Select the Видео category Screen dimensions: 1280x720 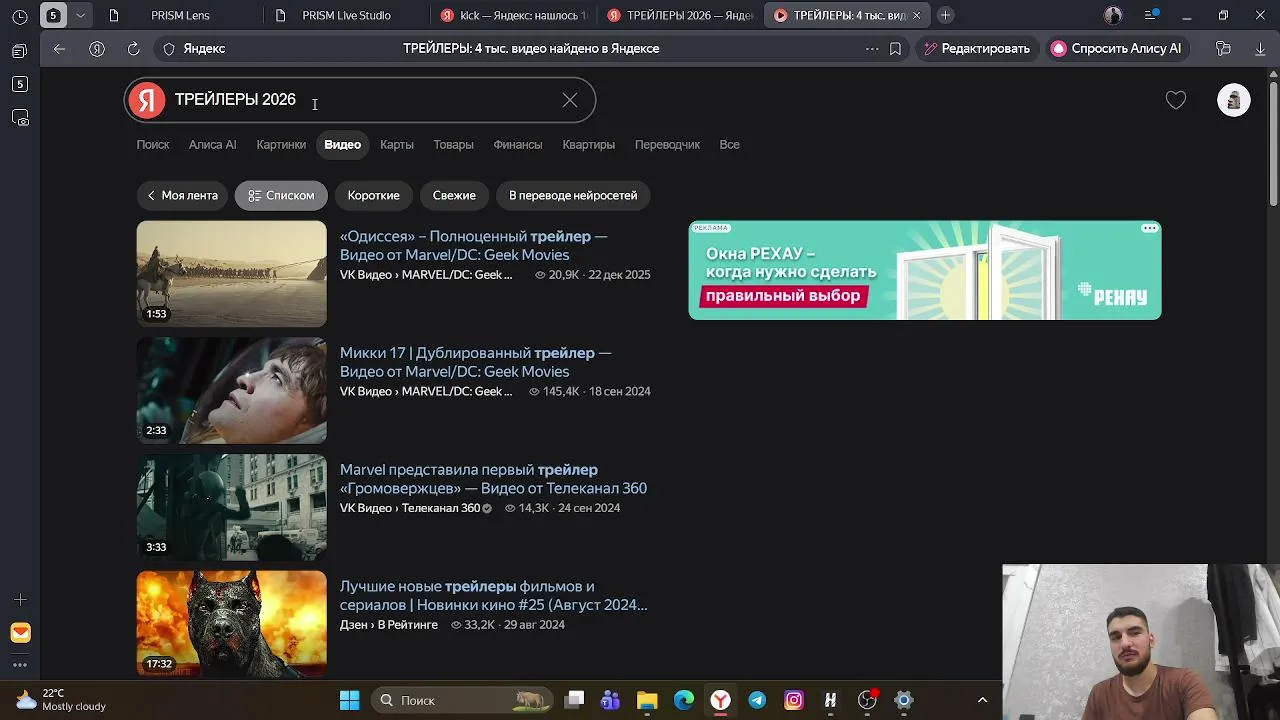point(343,144)
